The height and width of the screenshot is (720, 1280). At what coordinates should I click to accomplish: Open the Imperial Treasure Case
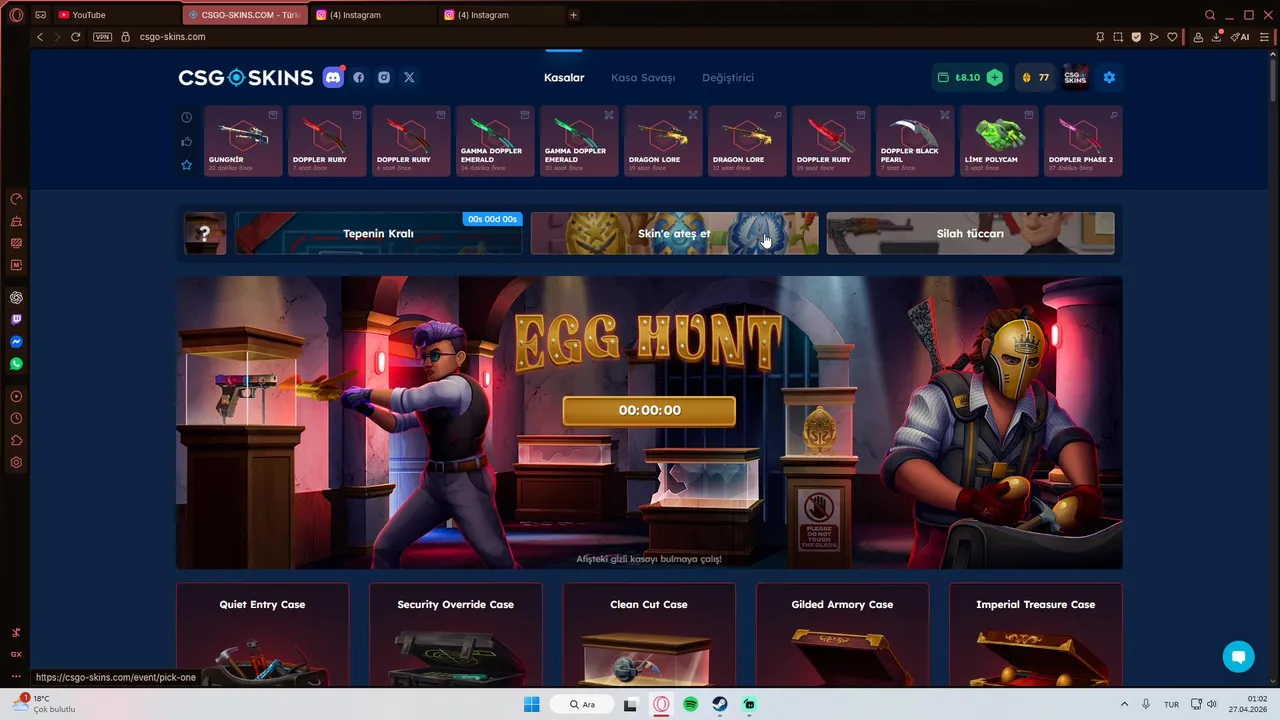point(1036,636)
